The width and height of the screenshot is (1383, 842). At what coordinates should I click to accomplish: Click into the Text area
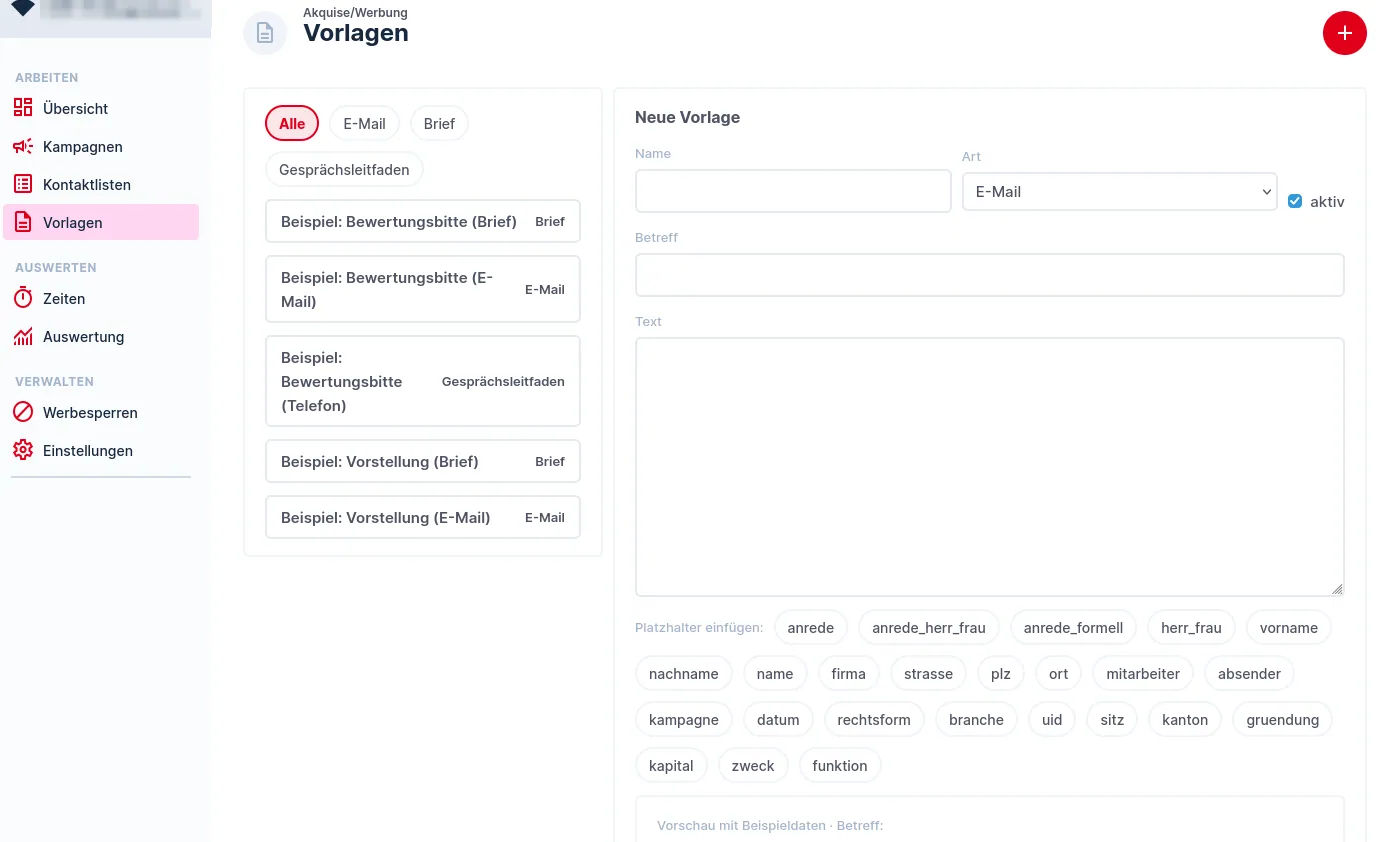pyautogui.click(x=990, y=467)
